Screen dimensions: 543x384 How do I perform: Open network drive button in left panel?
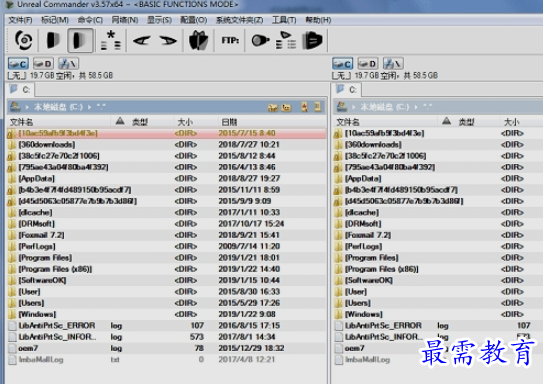(68, 64)
